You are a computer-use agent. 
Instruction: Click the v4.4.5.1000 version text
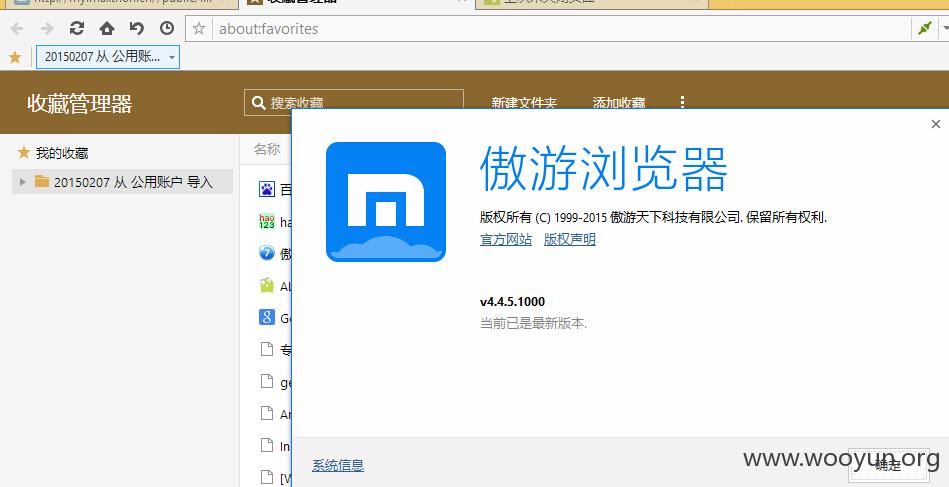512,301
